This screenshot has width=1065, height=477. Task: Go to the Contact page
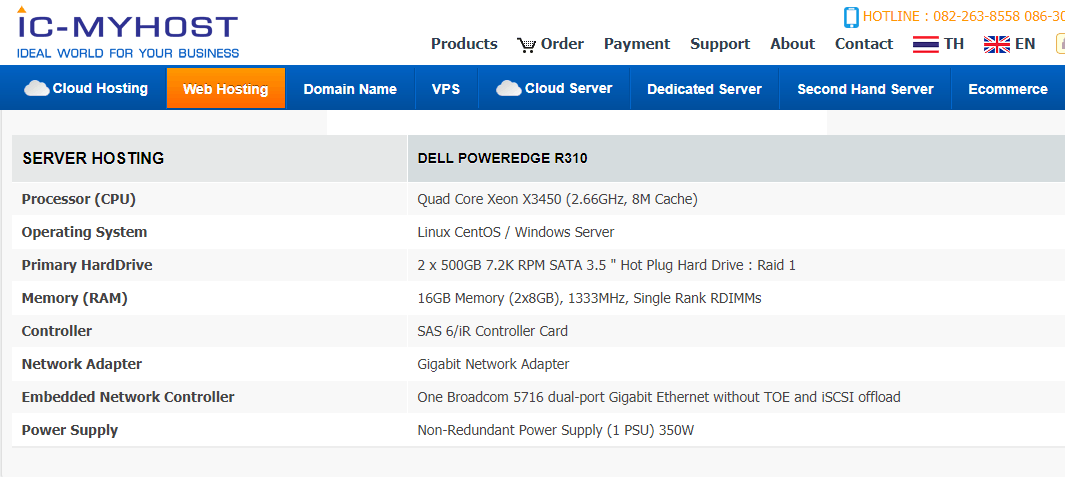click(x=864, y=43)
